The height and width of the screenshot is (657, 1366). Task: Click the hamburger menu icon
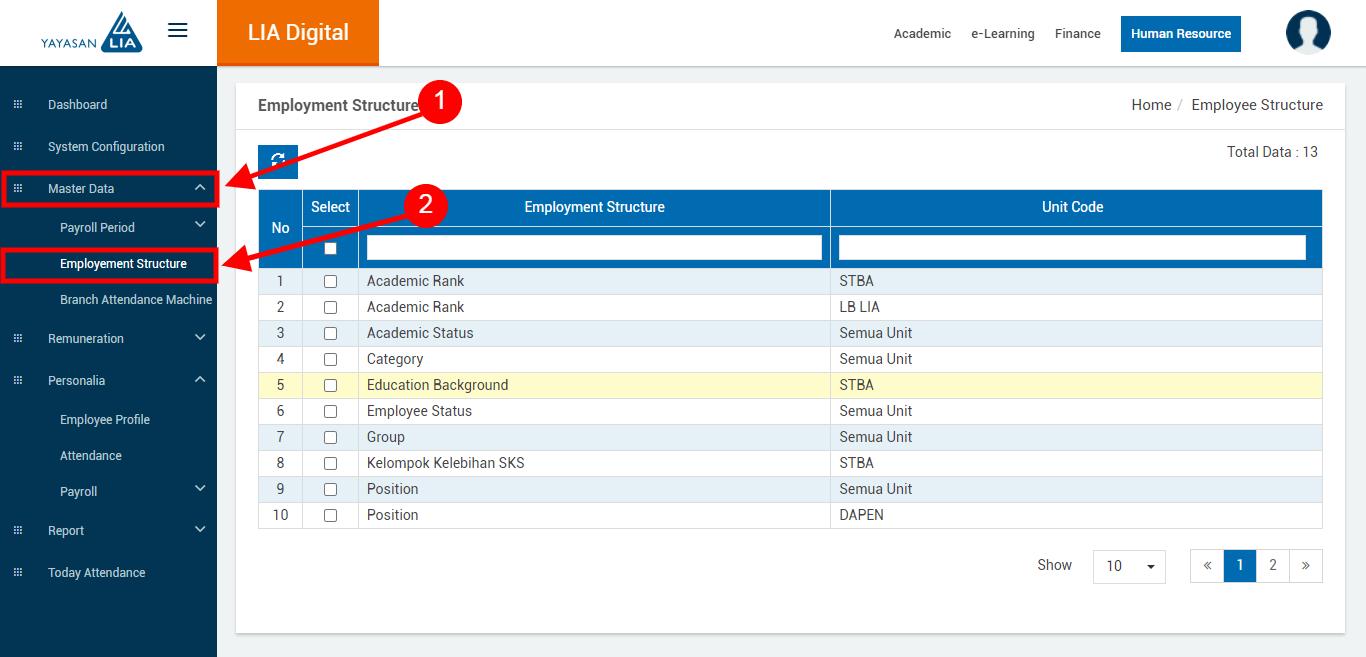[x=178, y=30]
